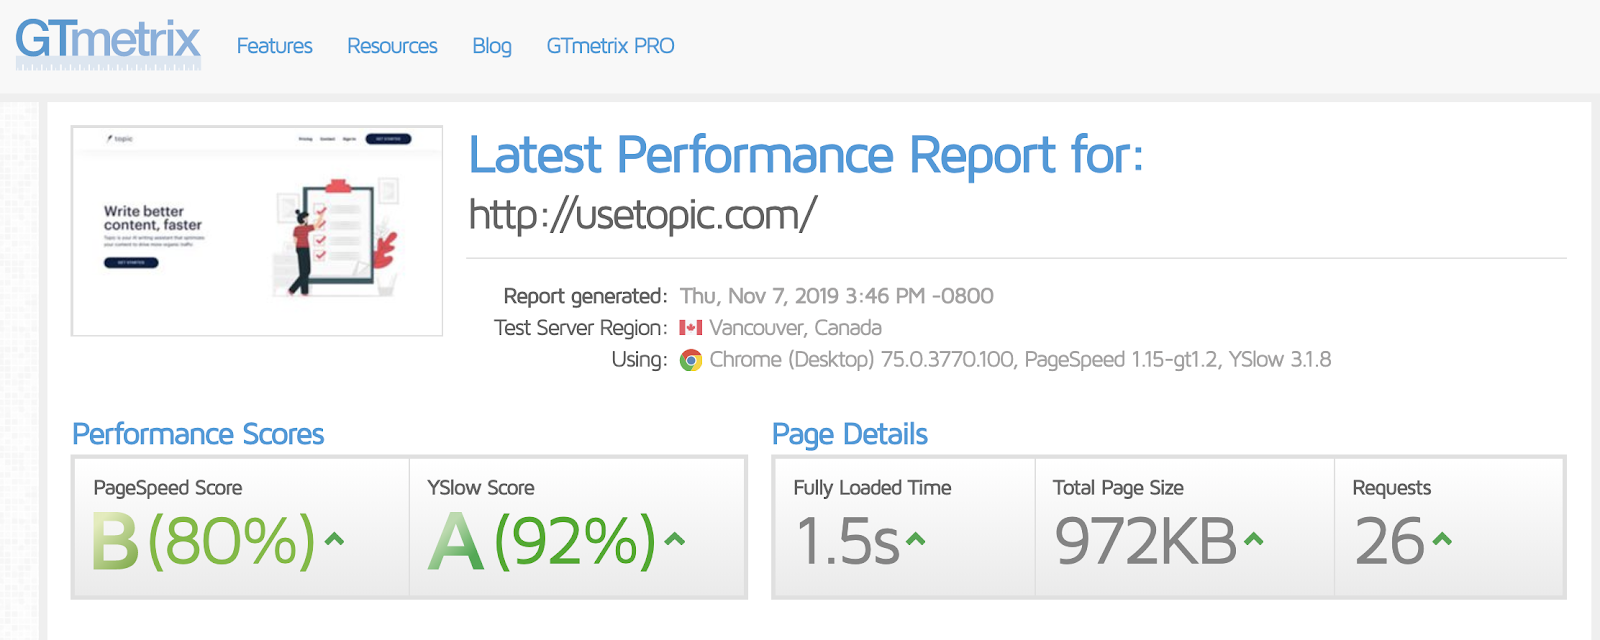Click the usetopic.com site screenshot thumbnail
This screenshot has height=640, width=1600.
(257, 231)
